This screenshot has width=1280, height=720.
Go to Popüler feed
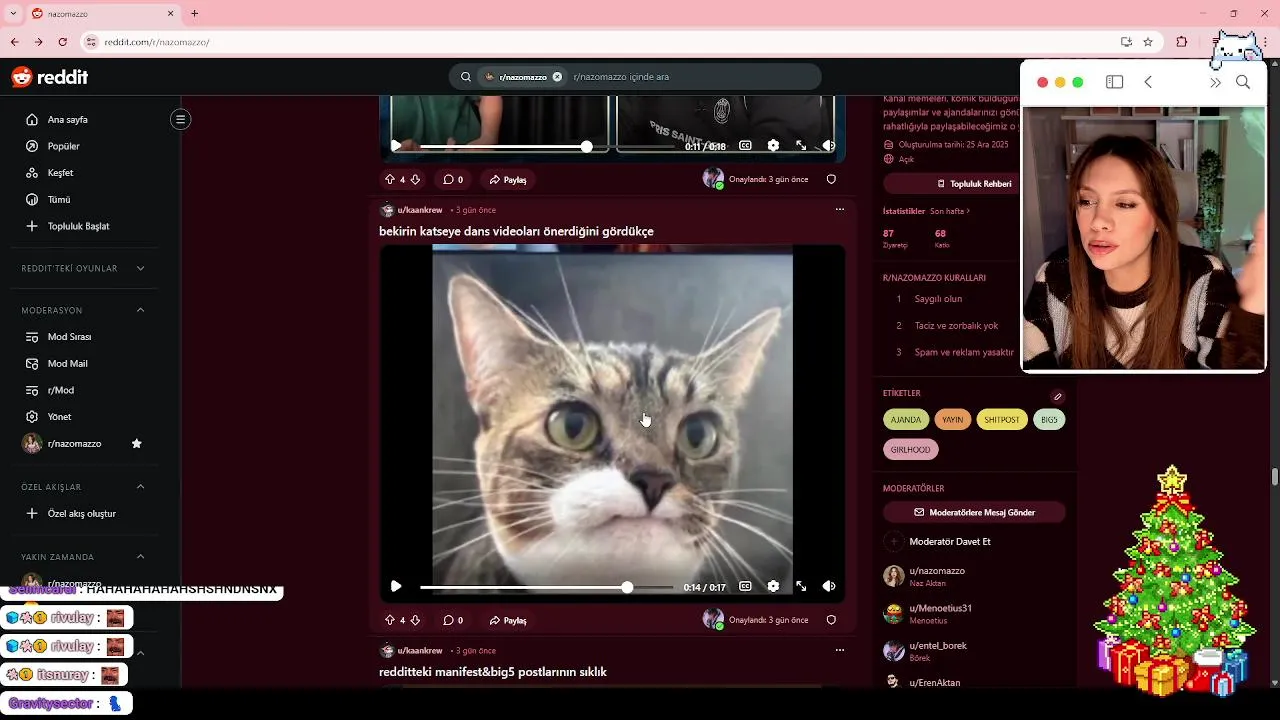[x=63, y=146]
